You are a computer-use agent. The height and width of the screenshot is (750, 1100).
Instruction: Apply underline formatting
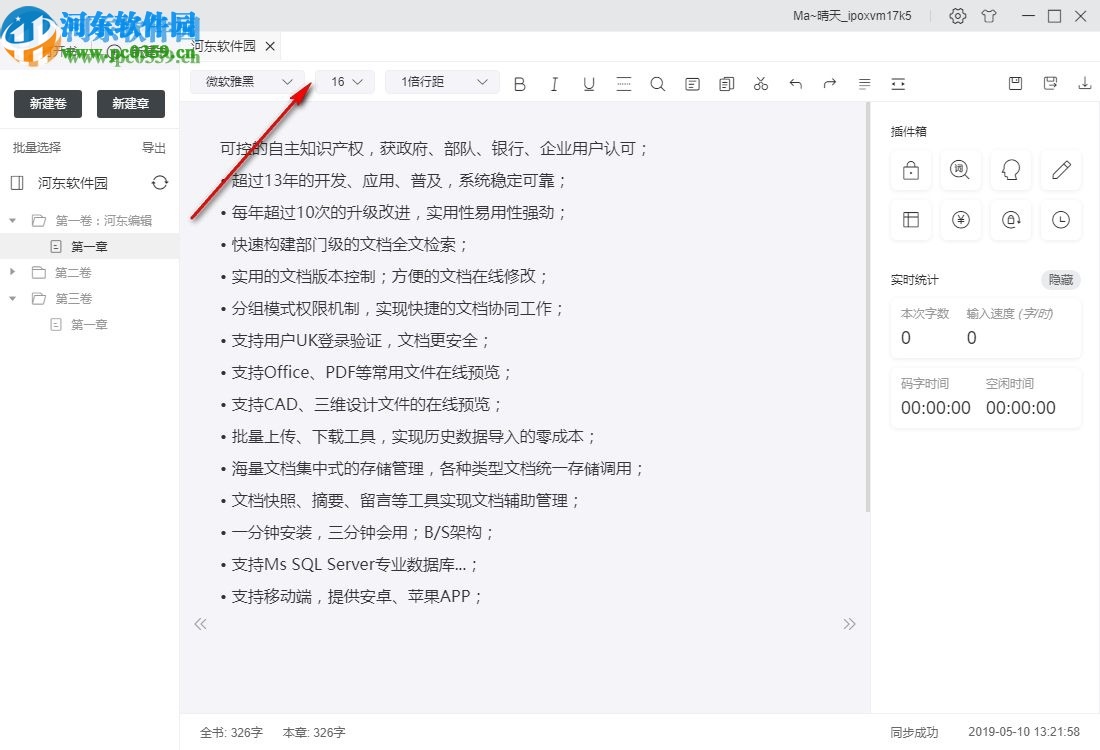coord(589,84)
